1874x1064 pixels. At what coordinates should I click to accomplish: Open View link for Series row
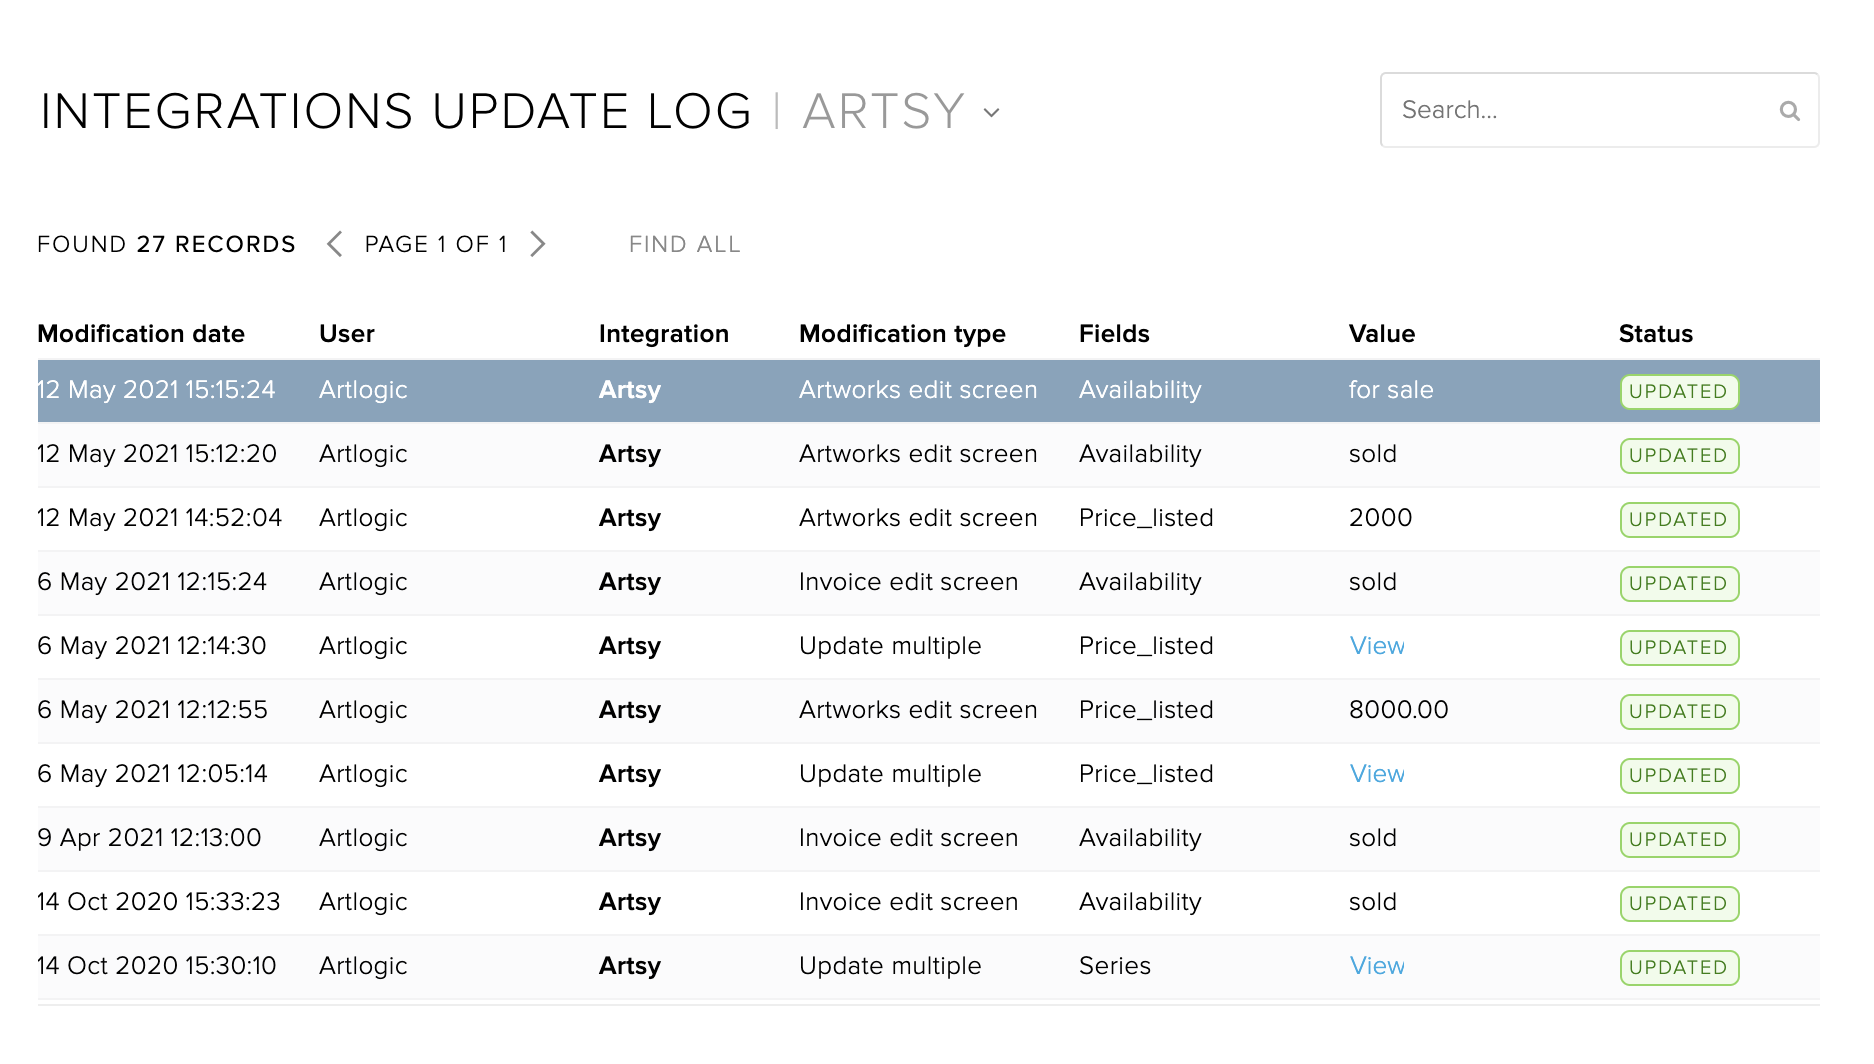1377,966
